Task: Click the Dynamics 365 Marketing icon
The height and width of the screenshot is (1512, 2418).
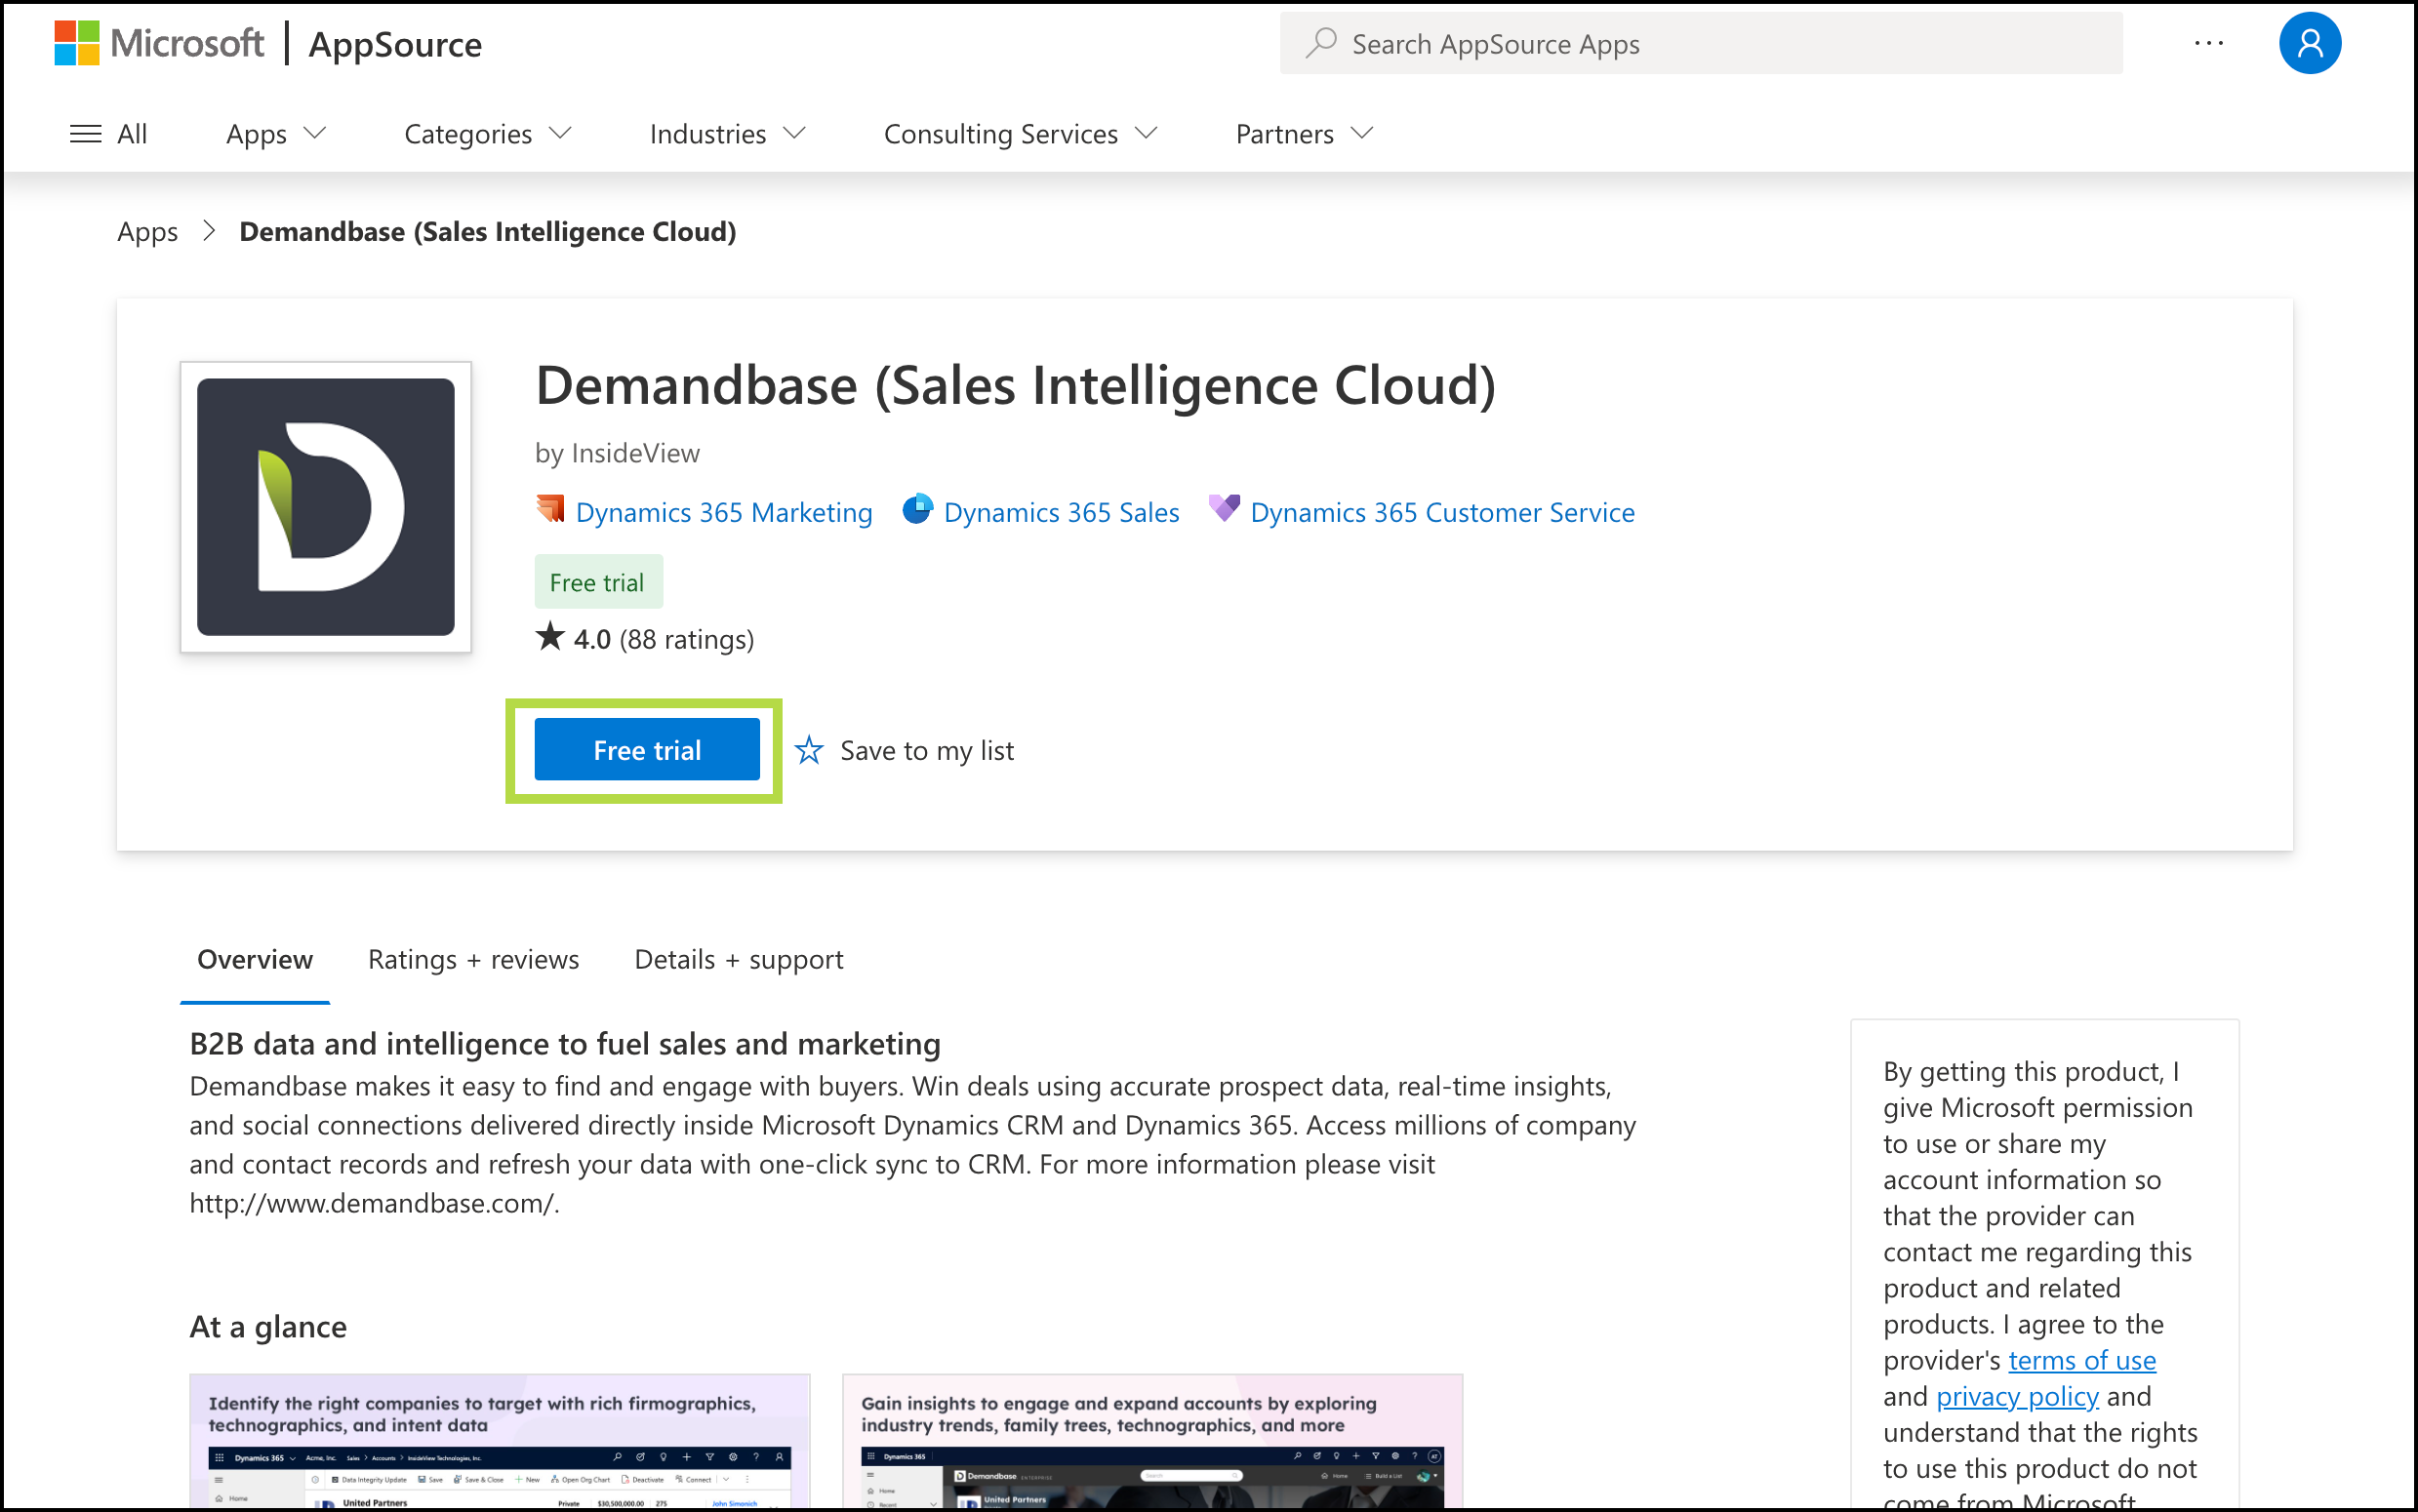Action: coord(550,510)
